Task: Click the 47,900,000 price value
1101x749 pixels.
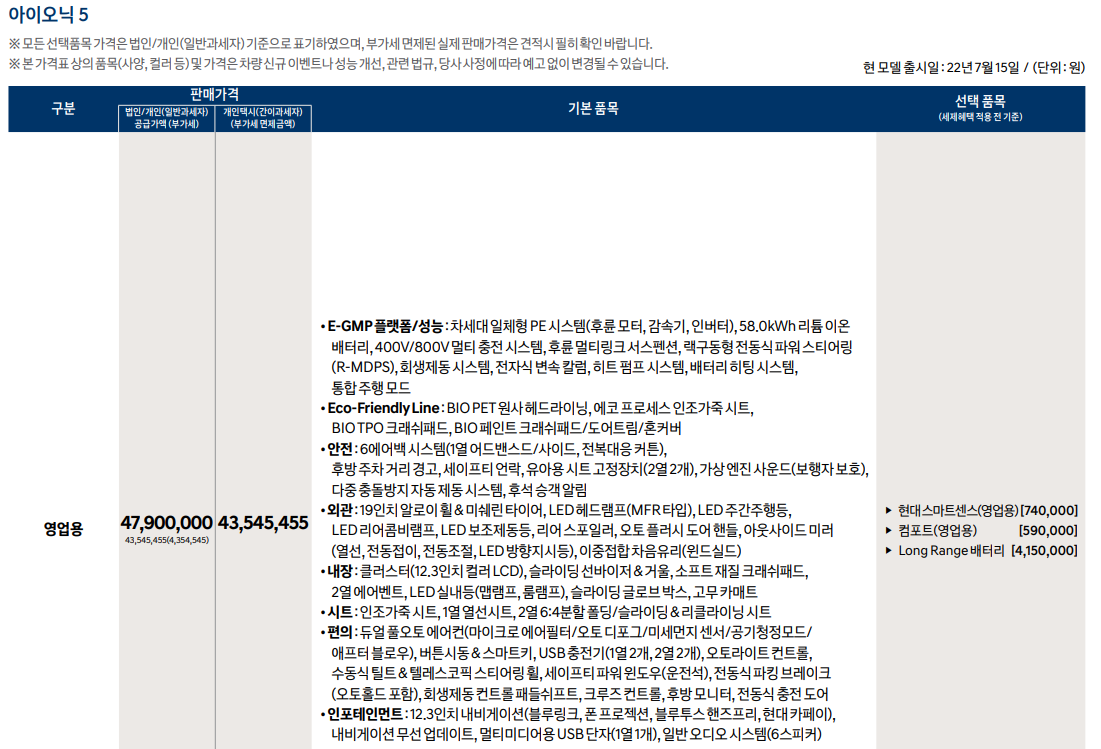Action: point(166,523)
